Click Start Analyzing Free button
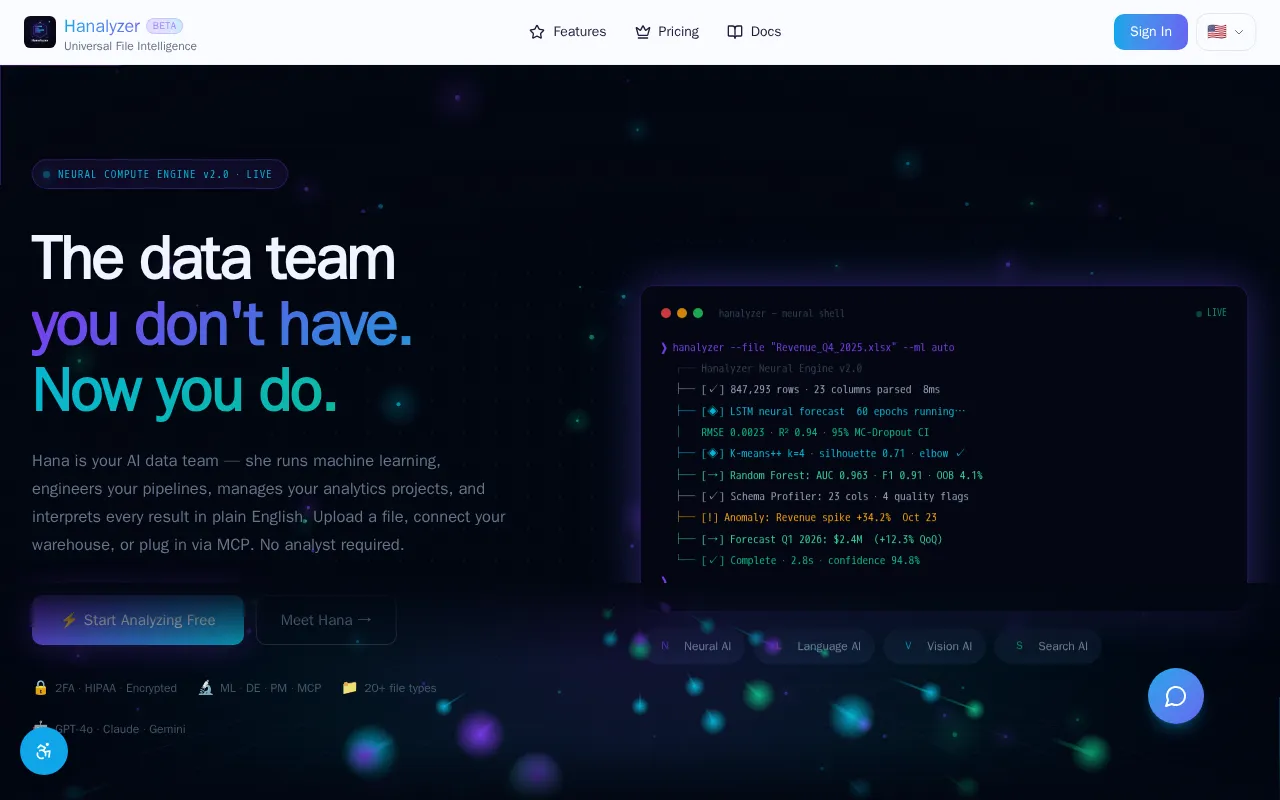 [x=138, y=620]
